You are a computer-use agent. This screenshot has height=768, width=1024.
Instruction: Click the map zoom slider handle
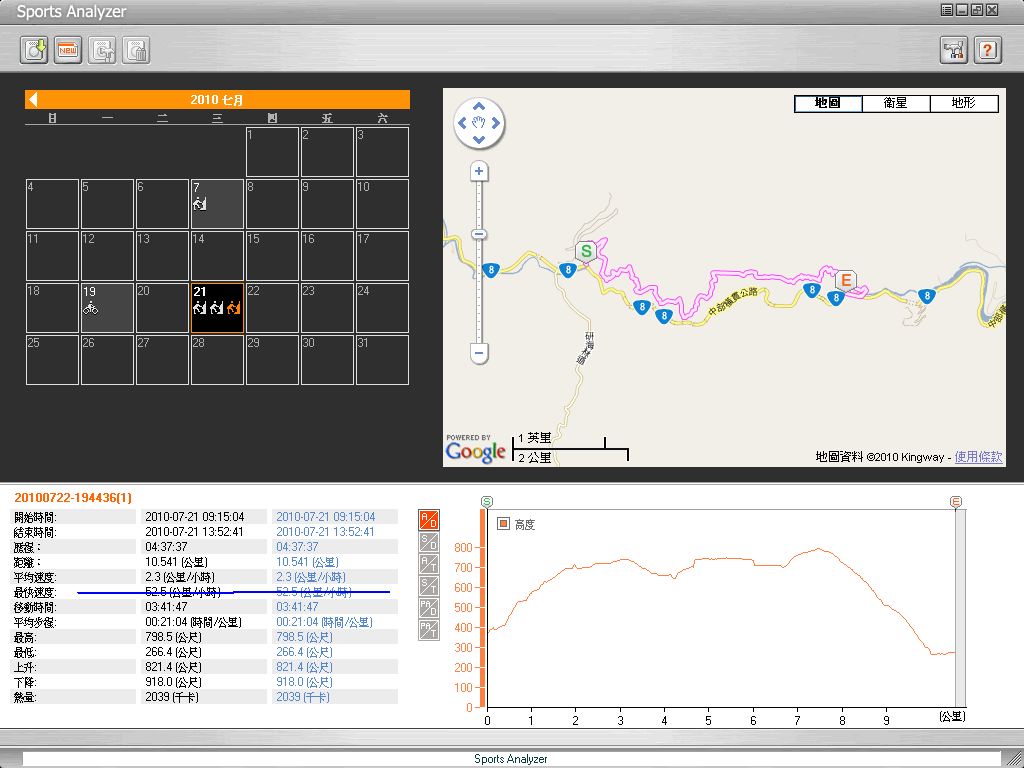(479, 234)
